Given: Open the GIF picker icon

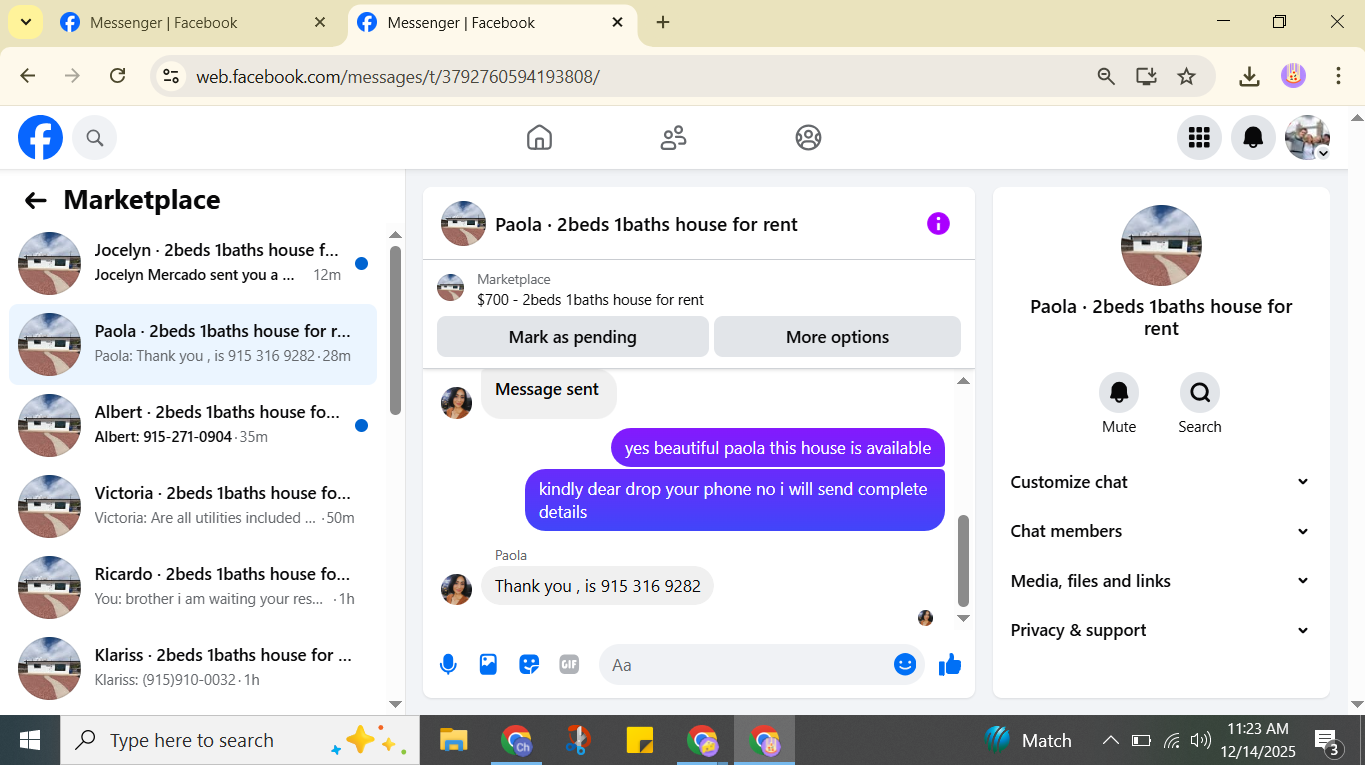Looking at the screenshot, I should [569, 664].
